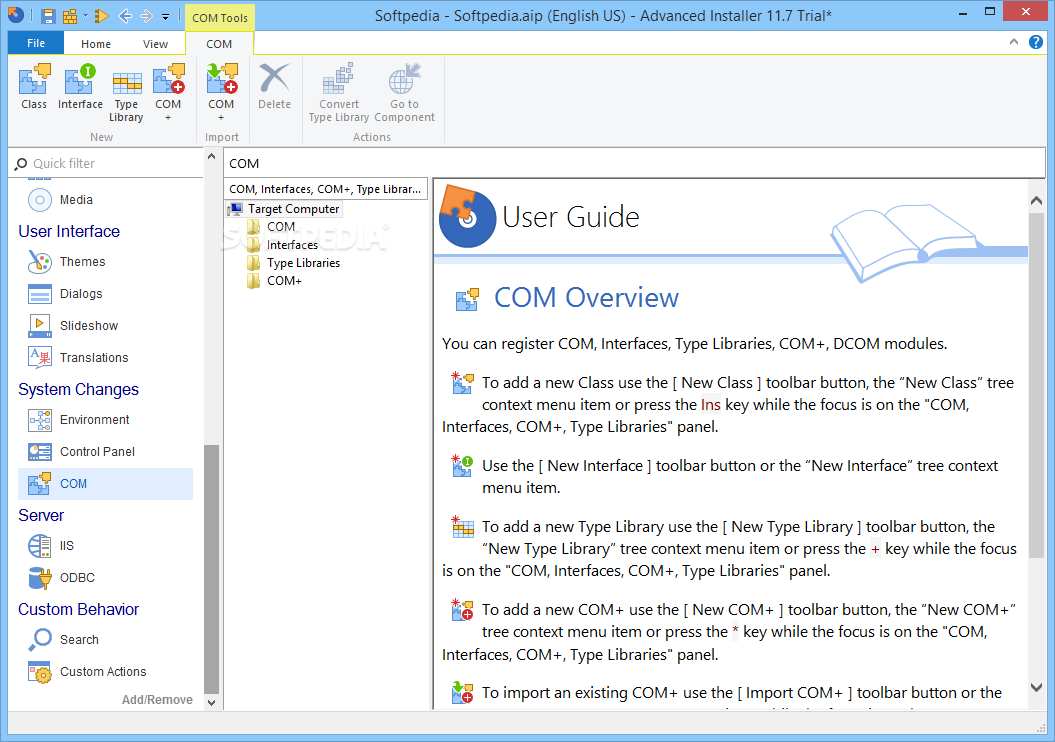1055x742 pixels.
Task: Click the application logo icon in title bar
Action: 15,15
